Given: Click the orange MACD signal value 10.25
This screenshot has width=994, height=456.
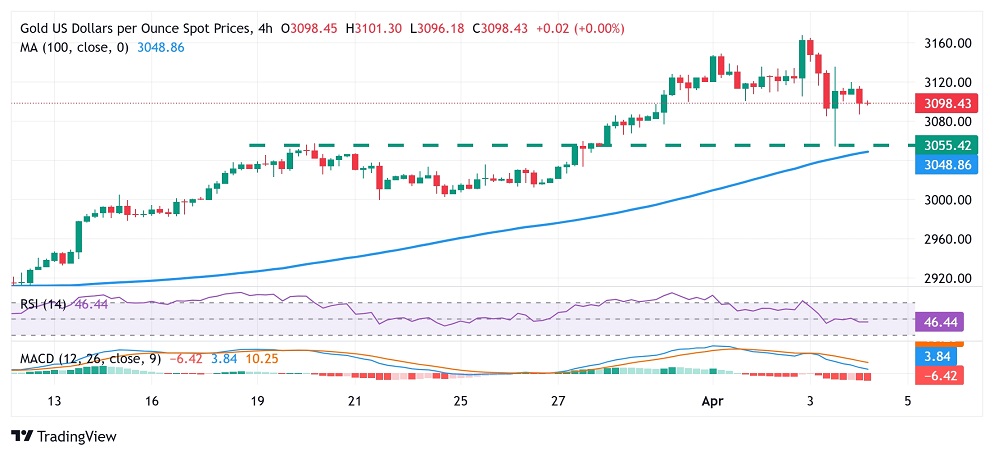Looking at the screenshot, I should coord(262,359).
